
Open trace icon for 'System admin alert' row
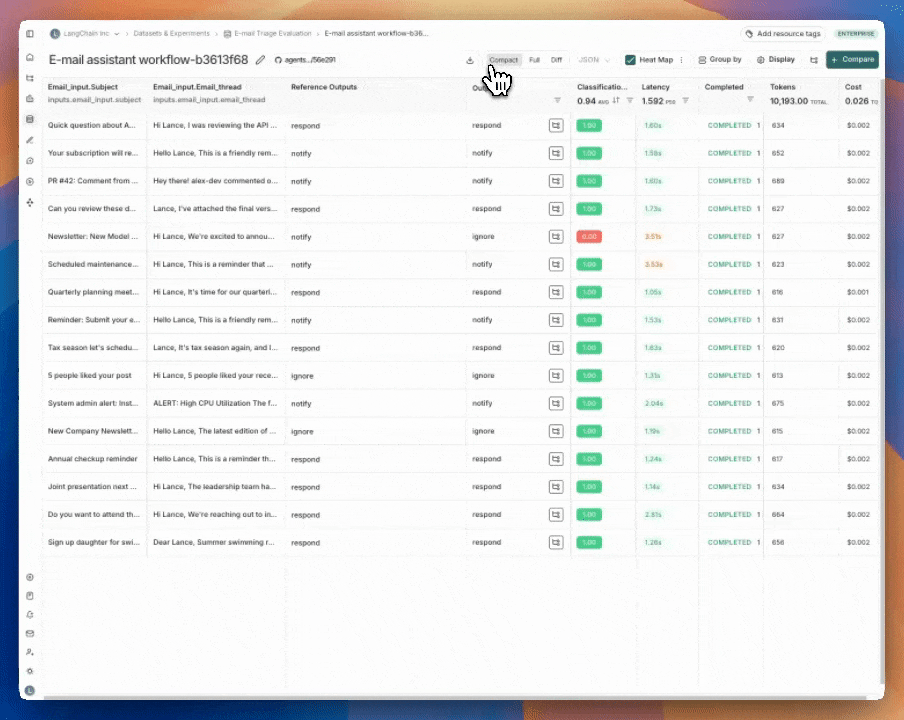(556, 404)
